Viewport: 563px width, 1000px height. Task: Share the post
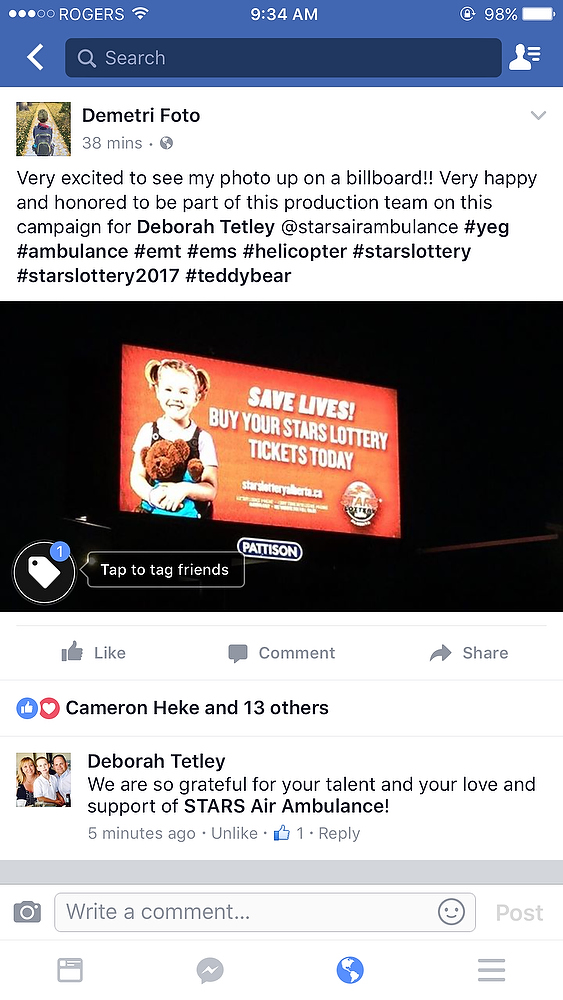pos(469,652)
